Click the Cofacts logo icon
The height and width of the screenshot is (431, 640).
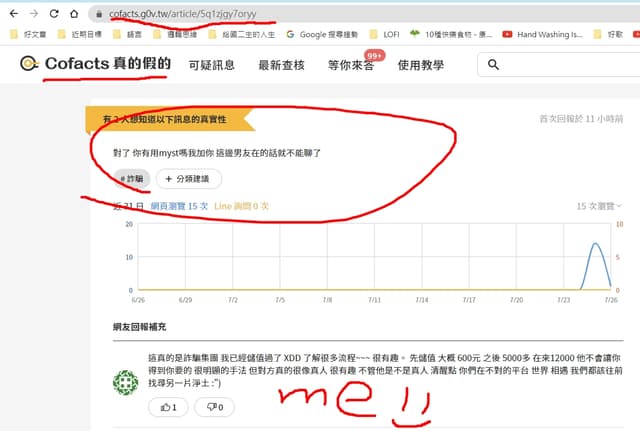point(29,63)
